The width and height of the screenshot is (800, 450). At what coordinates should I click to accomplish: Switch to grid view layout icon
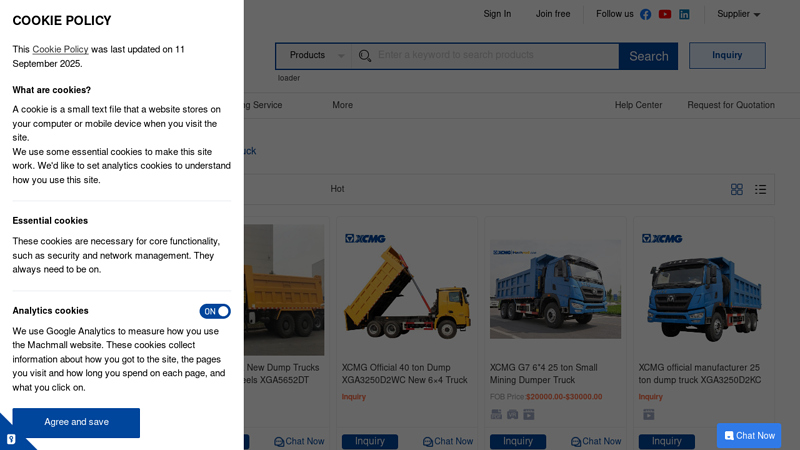pyautogui.click(x=737, y=189)
